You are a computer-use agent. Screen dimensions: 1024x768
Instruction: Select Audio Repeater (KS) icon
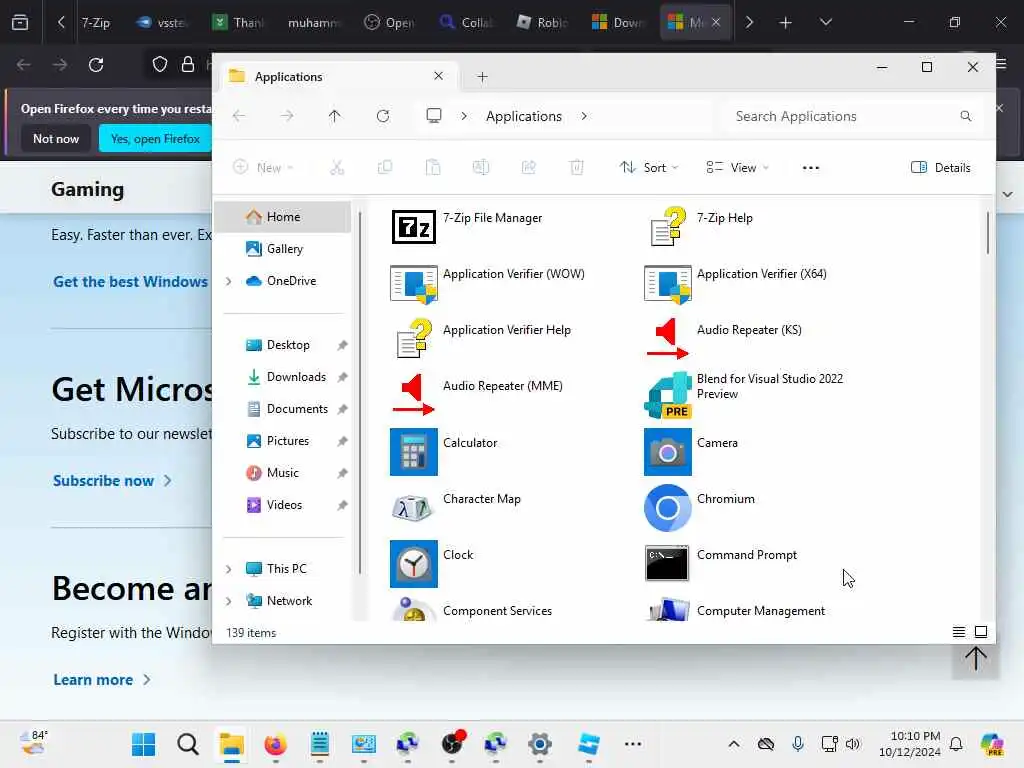667,339
